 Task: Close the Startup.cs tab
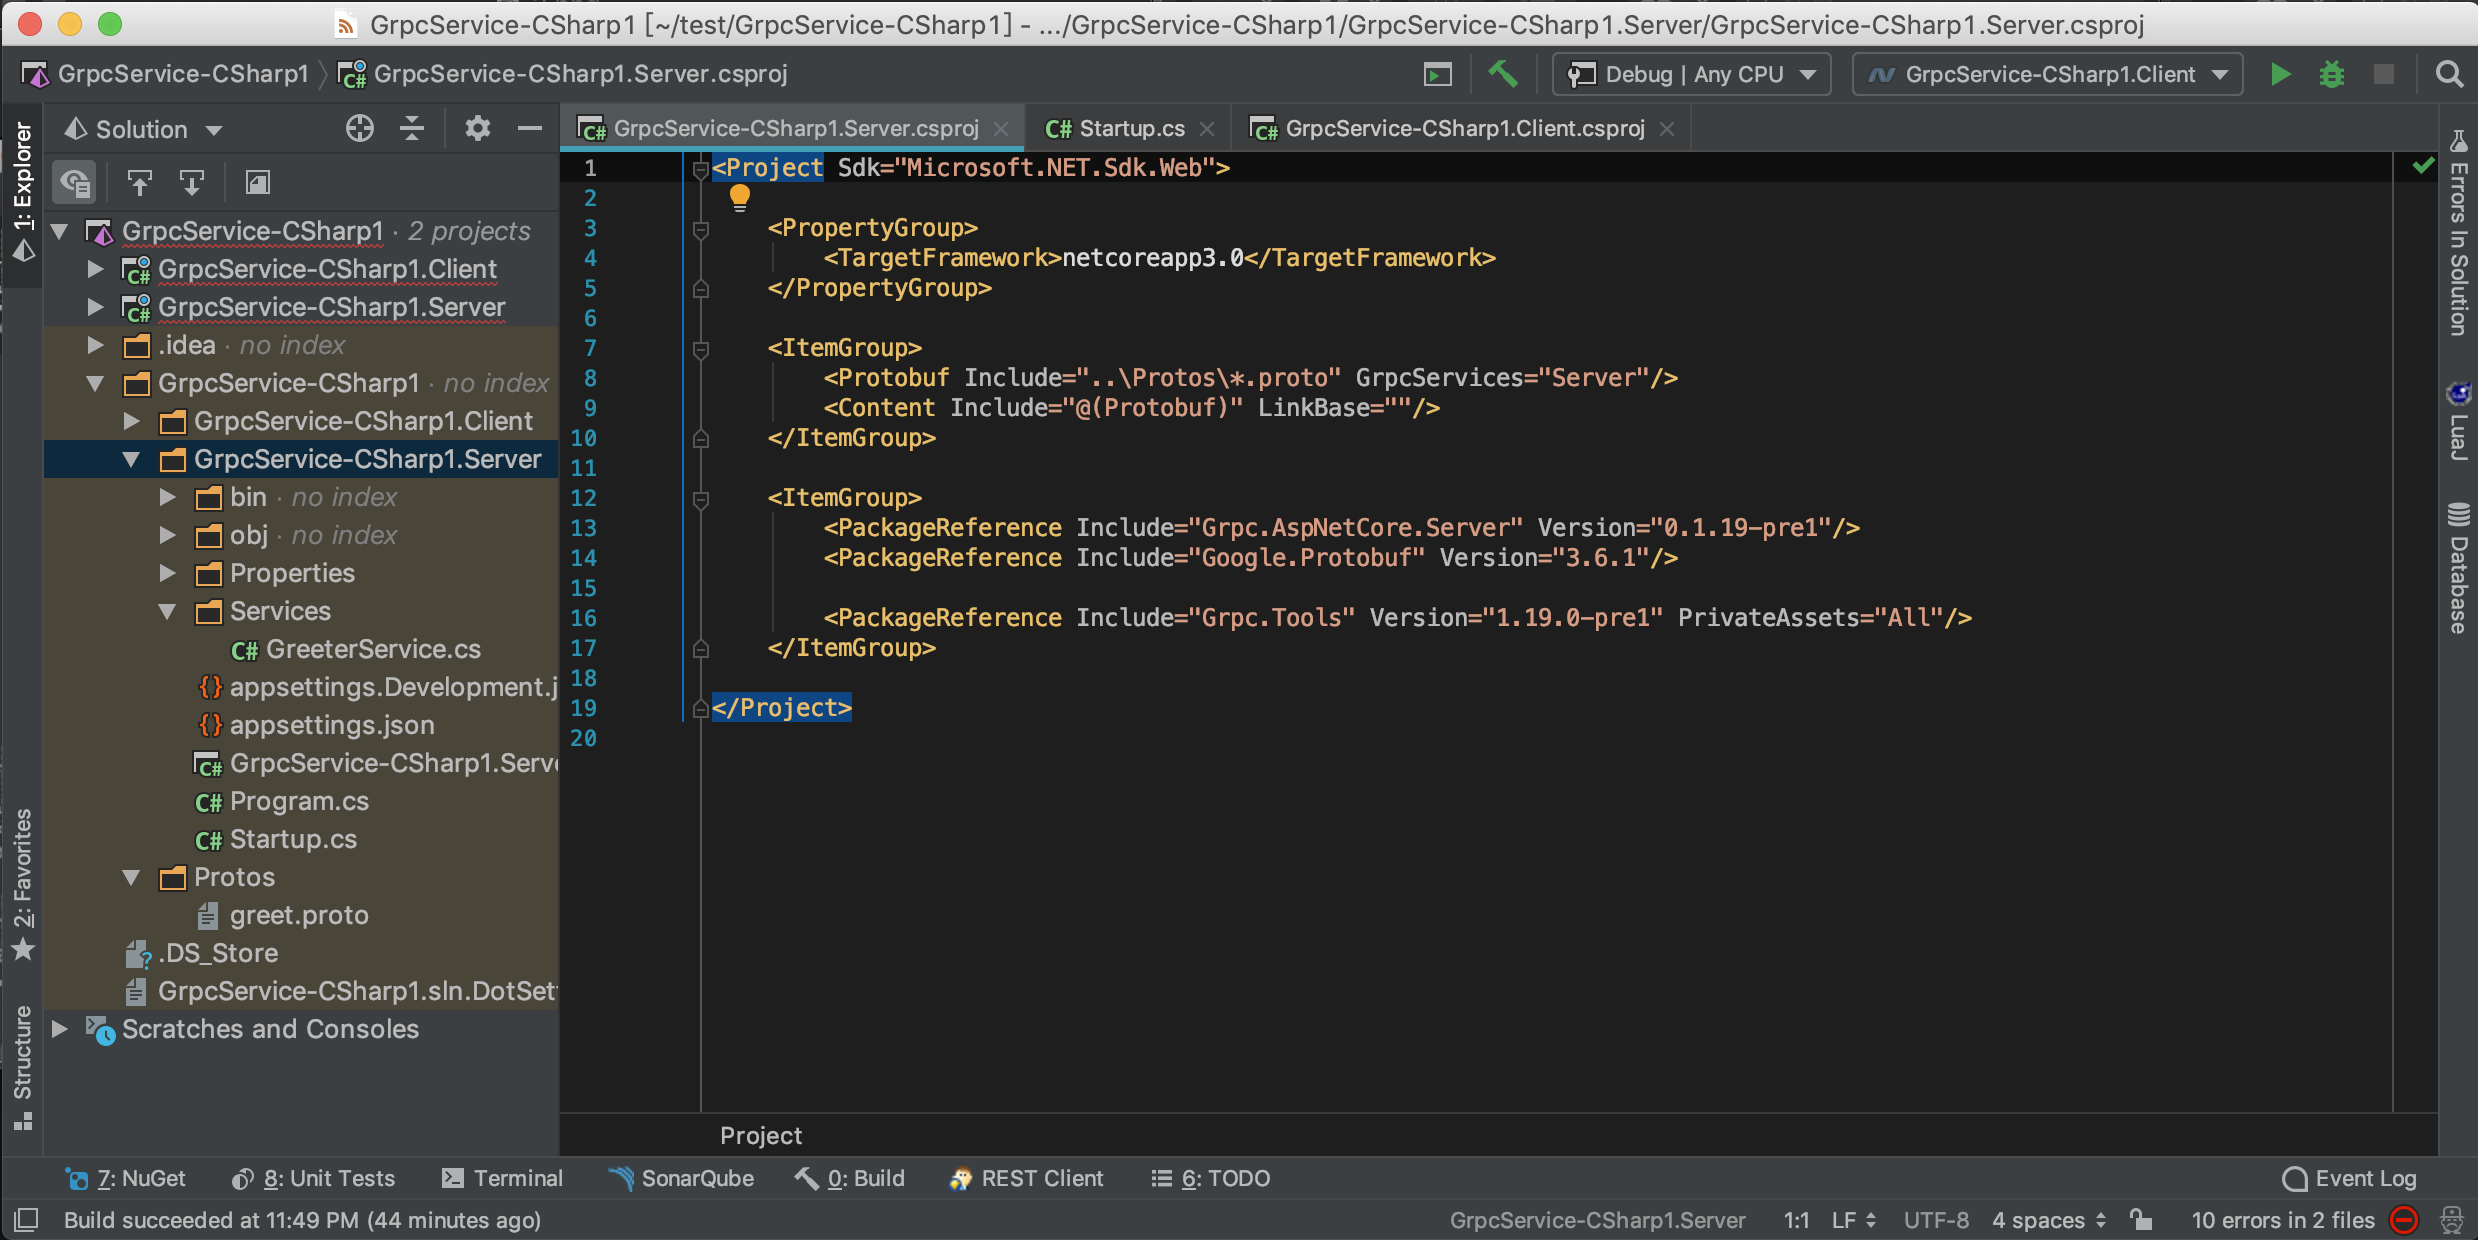click(1207, 129)
